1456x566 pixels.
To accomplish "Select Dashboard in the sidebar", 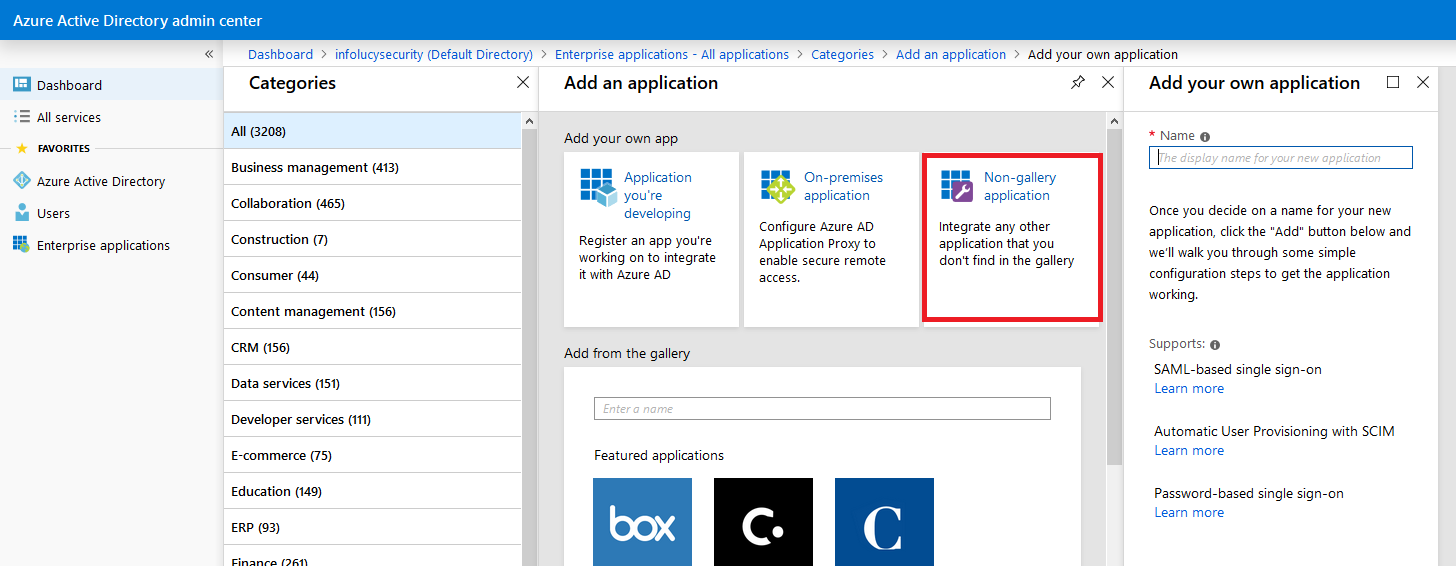I will point(111,85).
